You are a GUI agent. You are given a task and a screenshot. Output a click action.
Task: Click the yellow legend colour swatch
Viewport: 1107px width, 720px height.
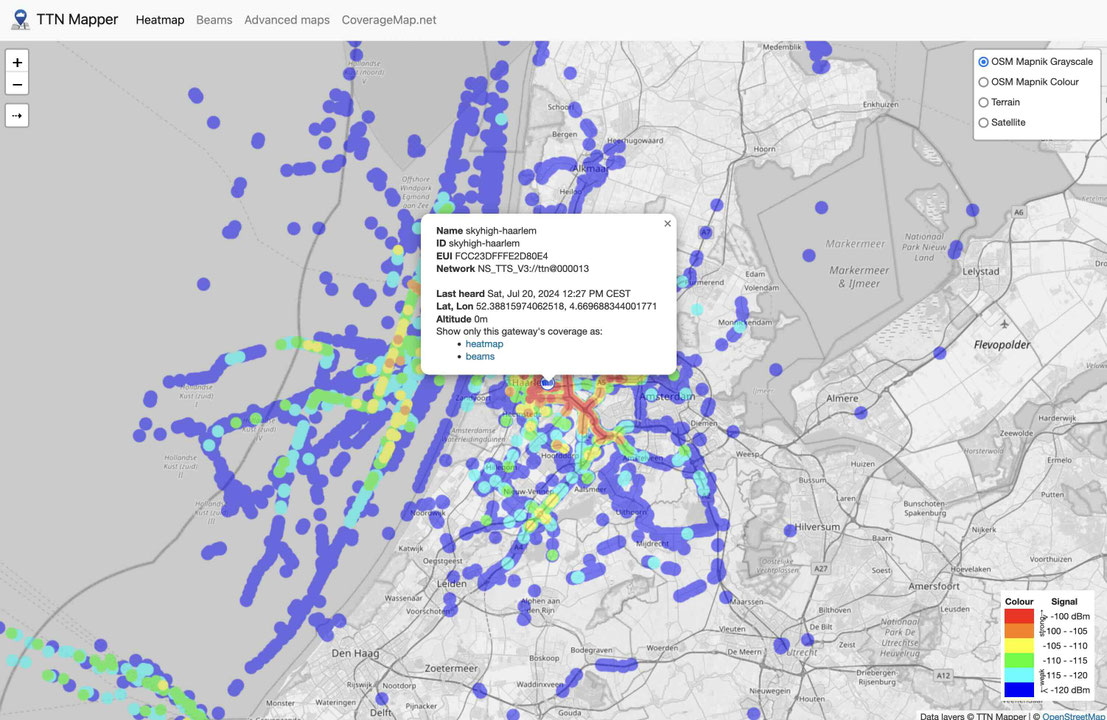1019,646
